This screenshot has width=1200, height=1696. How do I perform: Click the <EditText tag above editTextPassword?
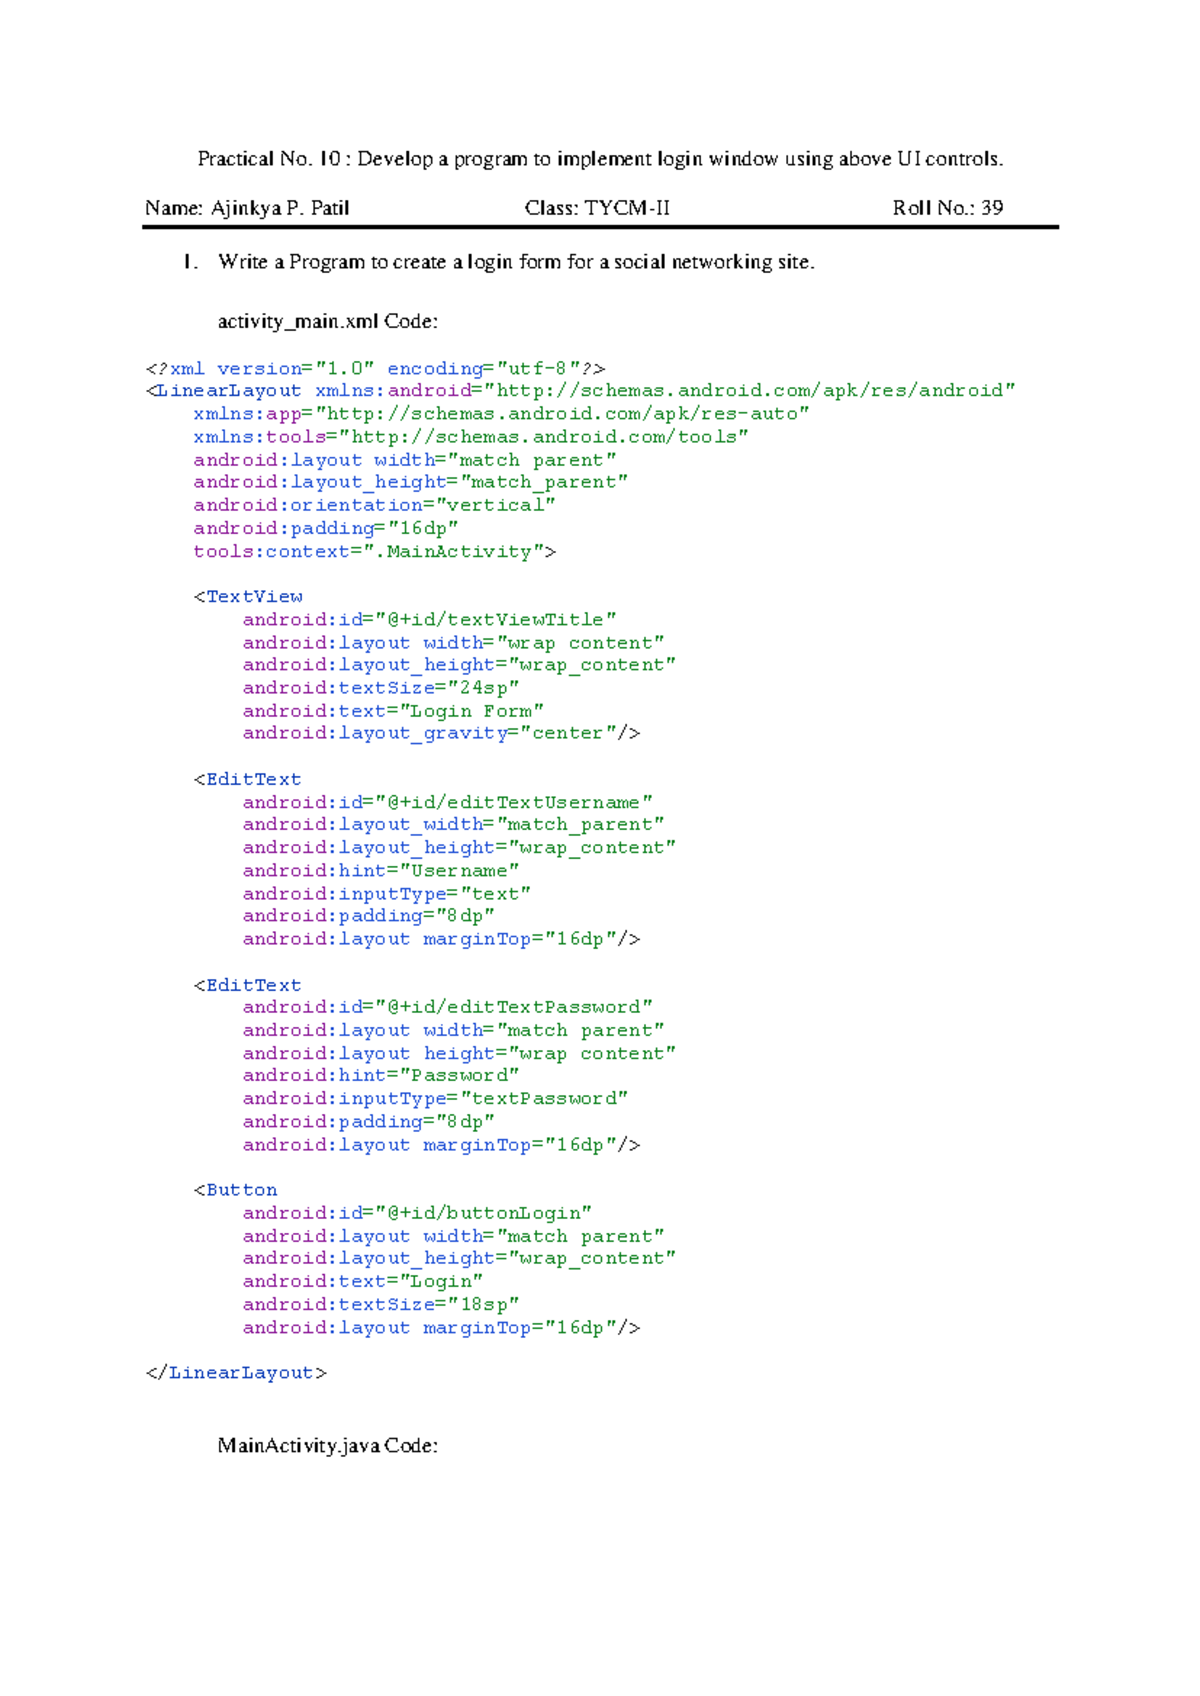point(248,986)
